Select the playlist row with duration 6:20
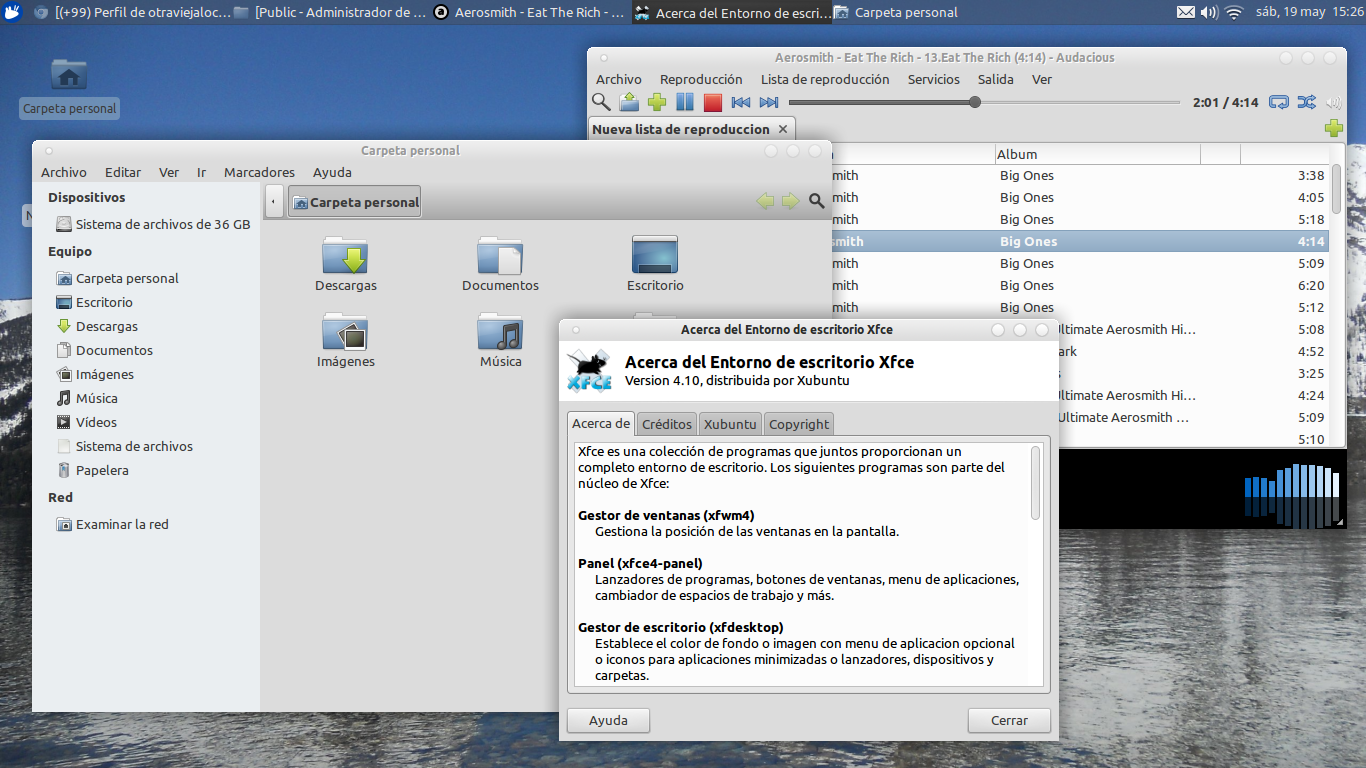The width and height of the screenshot is (1366, 768). point(1080,285)
